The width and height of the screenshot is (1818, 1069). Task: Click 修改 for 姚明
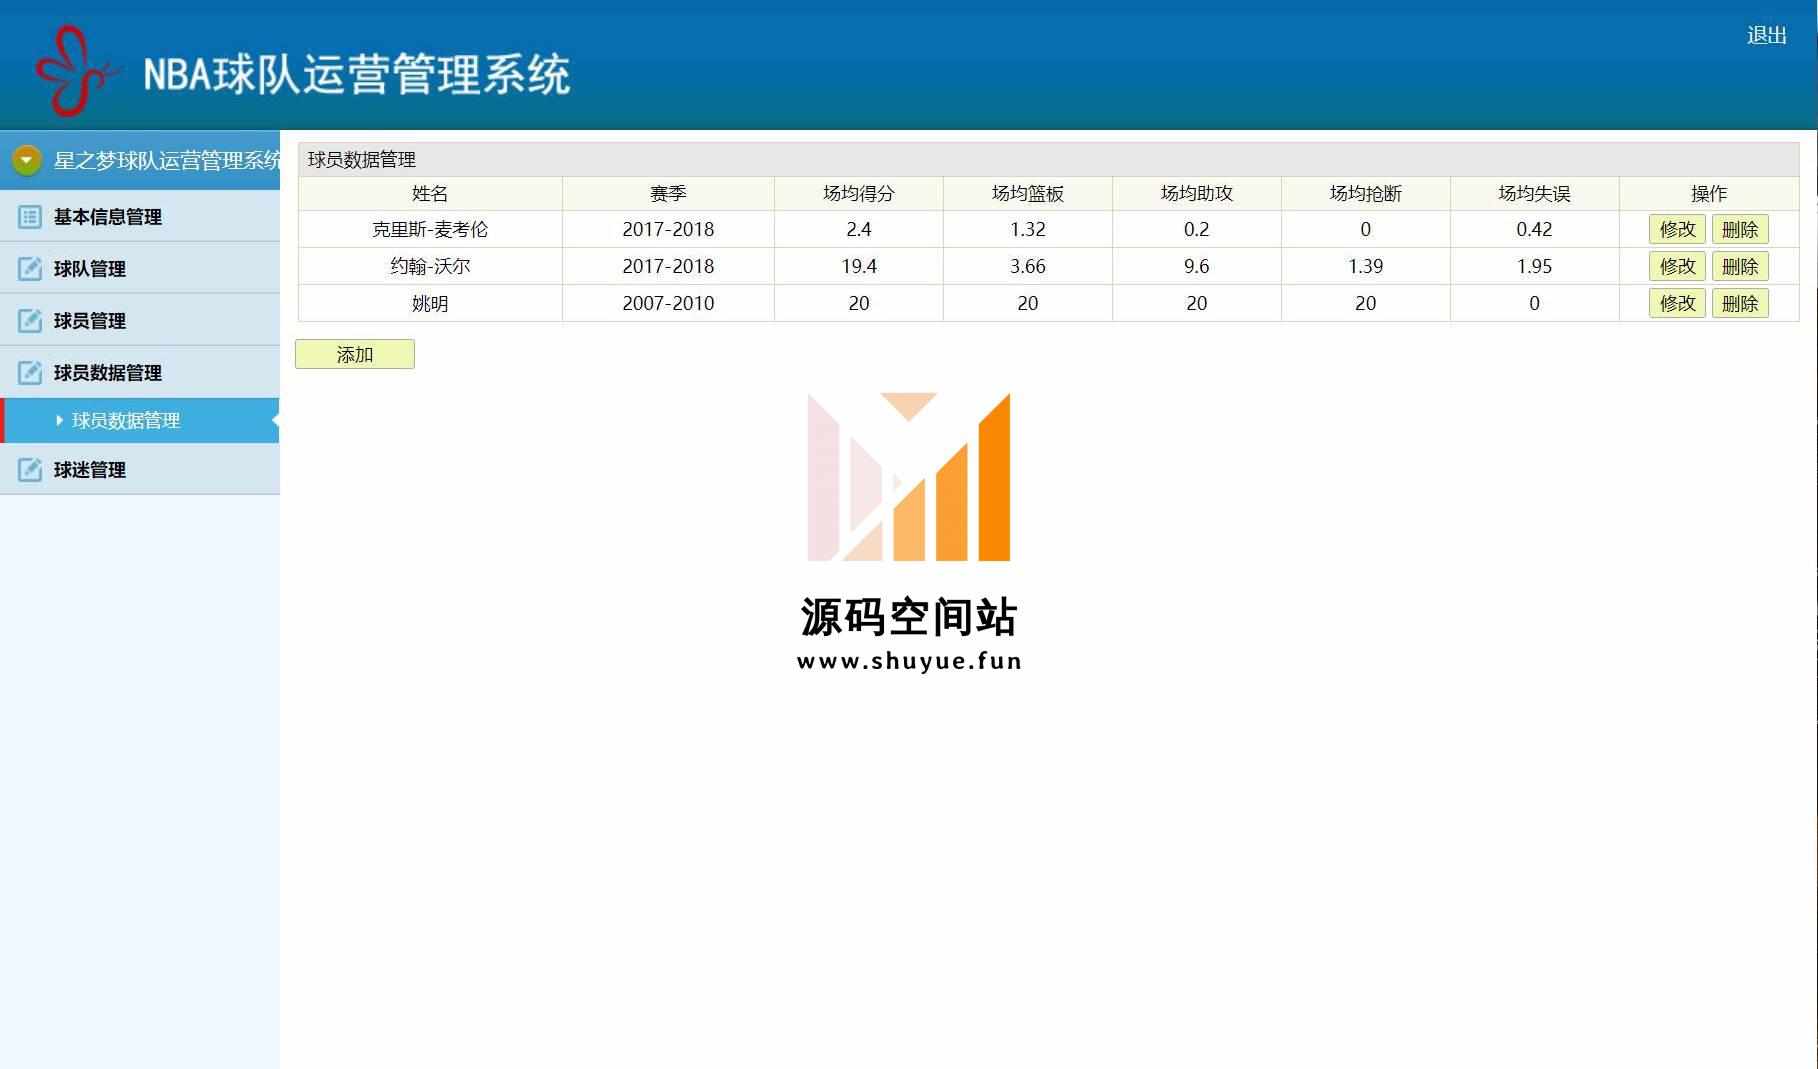click(1677, 304)
